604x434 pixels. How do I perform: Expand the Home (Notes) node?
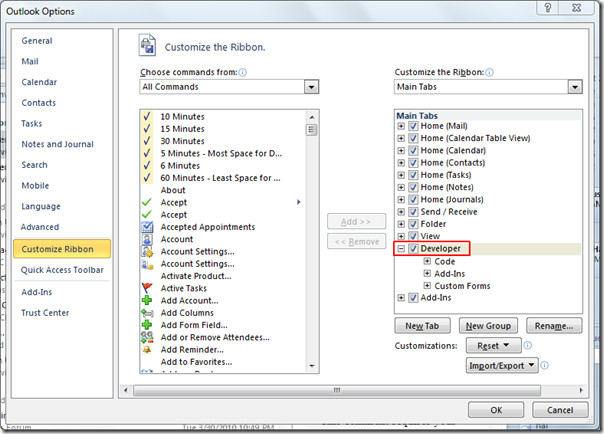click(x=401, y=188)
